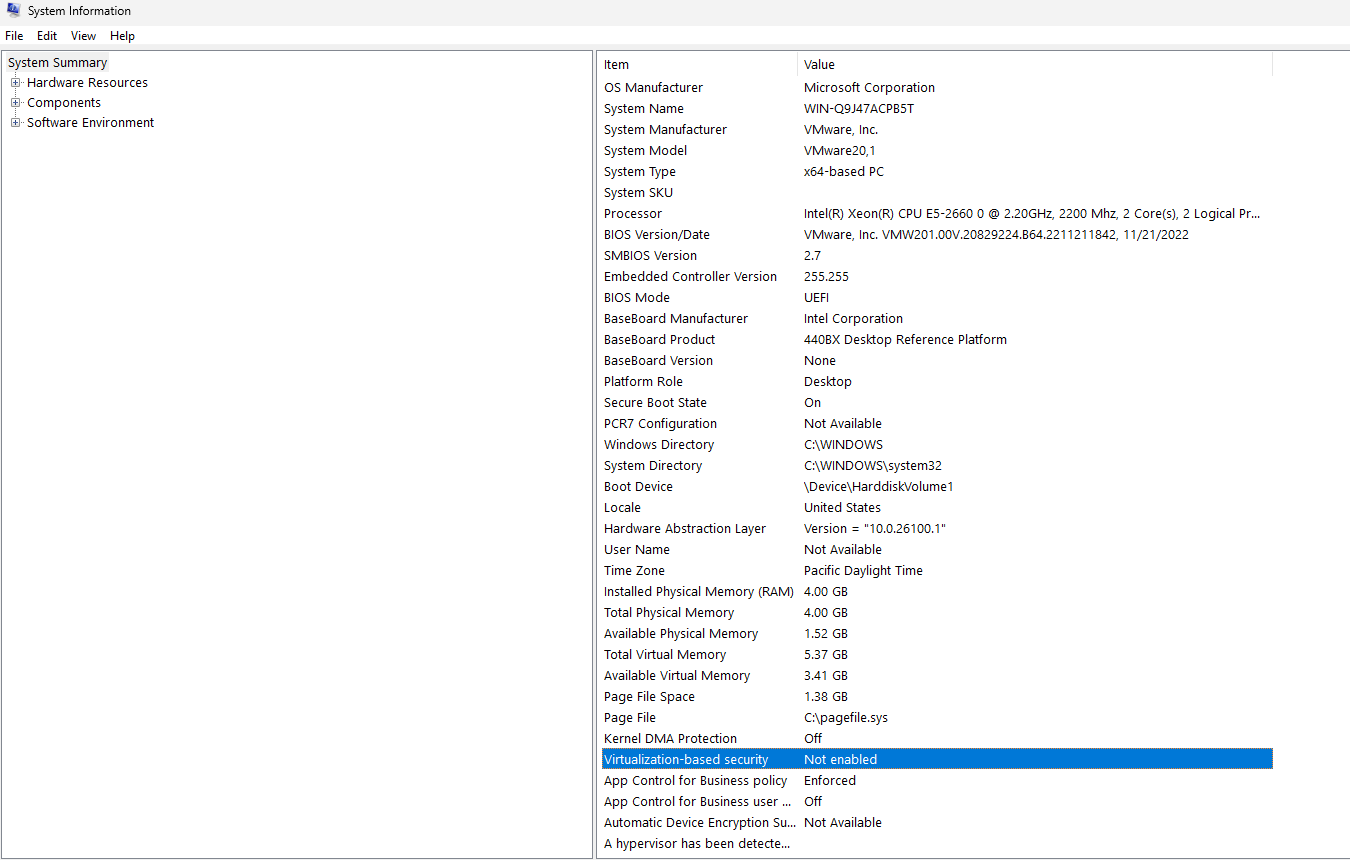
Task: Select the Installed Physical Memory (RAM) row
Action: pos(937,592)
